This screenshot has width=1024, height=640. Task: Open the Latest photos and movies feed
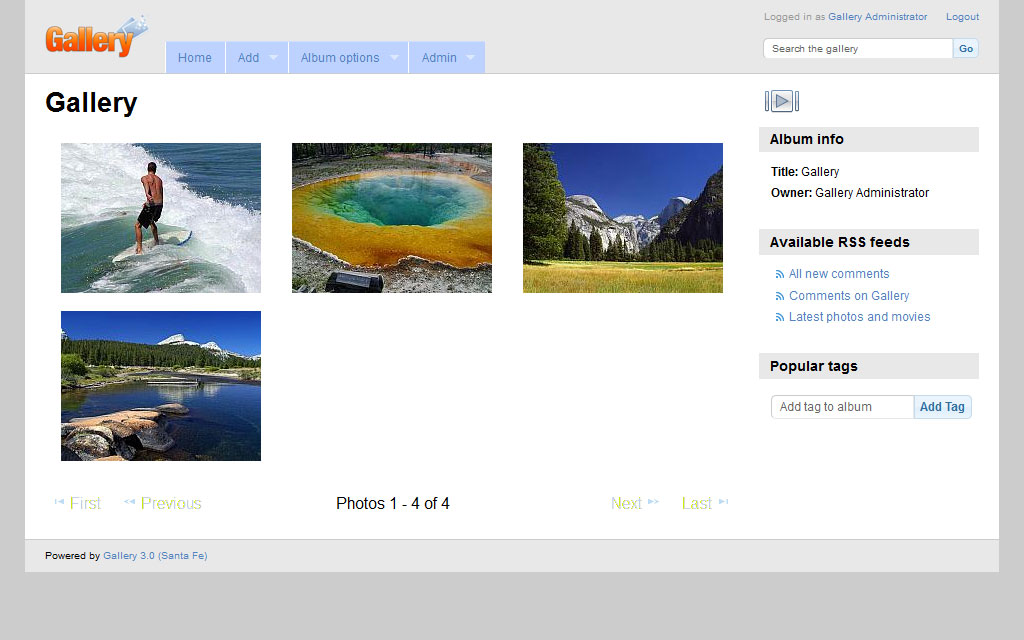point(859,317)
